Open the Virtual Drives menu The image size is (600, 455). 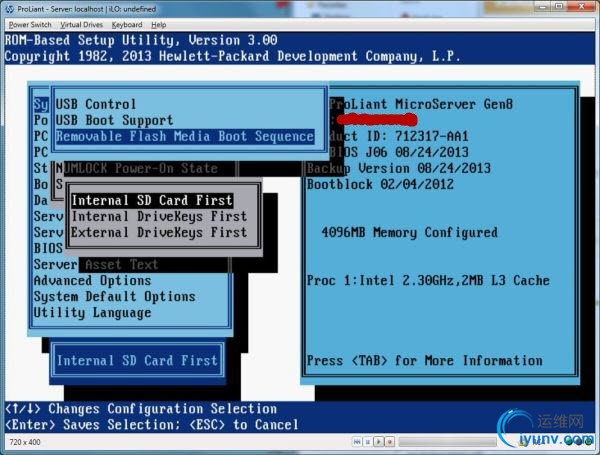point(82,25)
